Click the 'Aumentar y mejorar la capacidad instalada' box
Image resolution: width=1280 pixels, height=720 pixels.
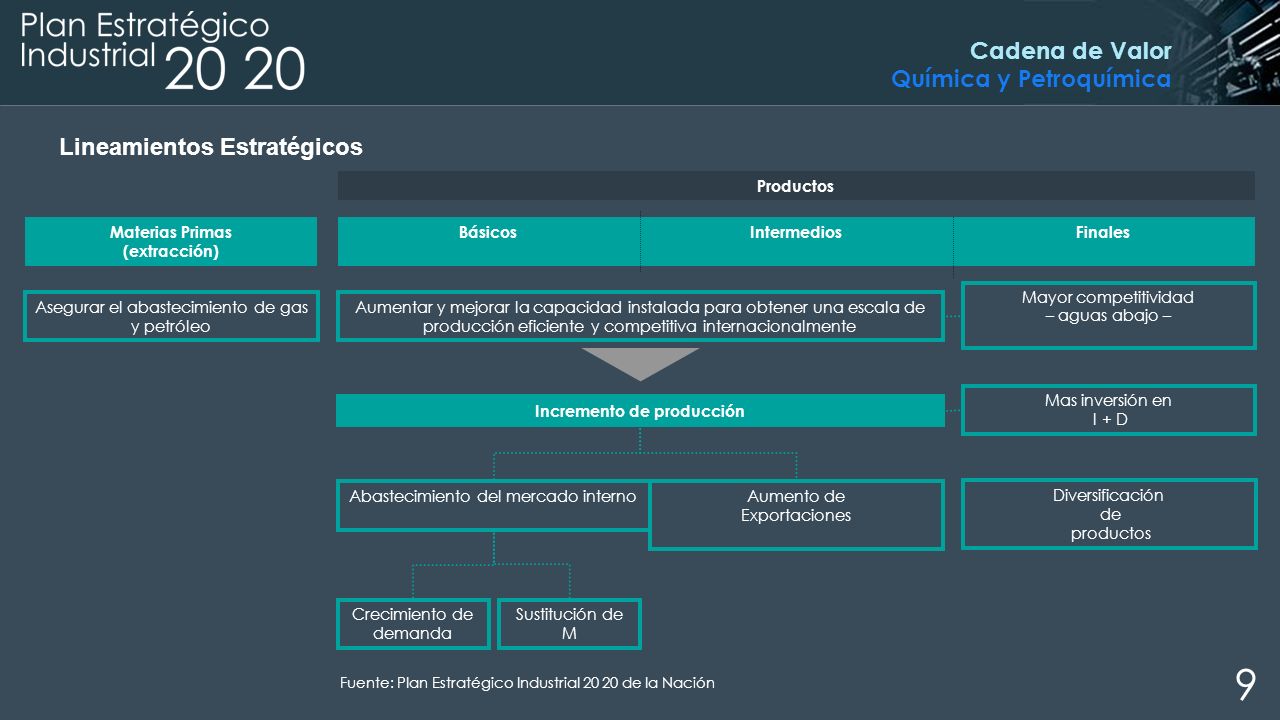point(640,316)
